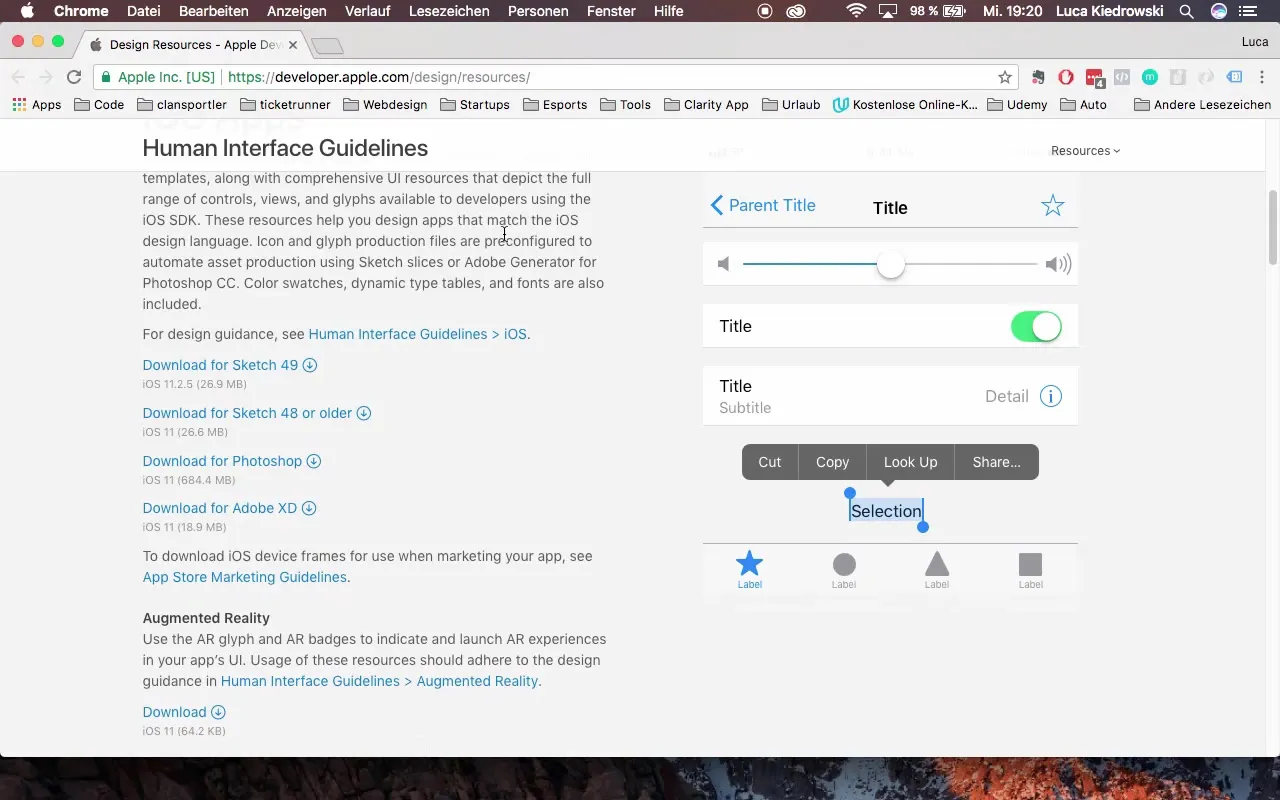1280x800 pixels.
Task: Click Download for Adobe XD link
Action: pos(230,508)
